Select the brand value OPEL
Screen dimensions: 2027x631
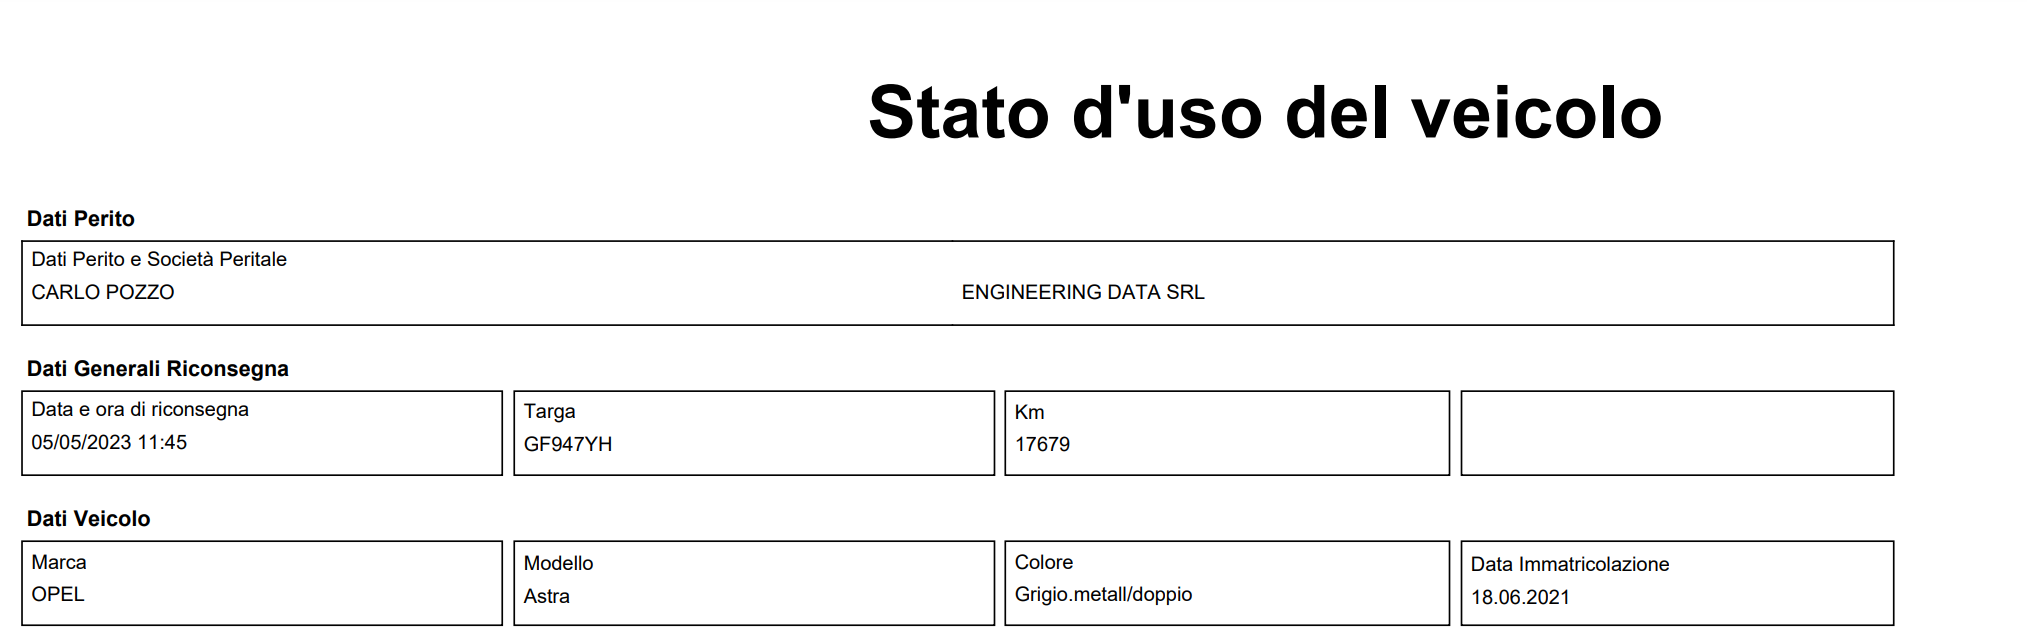tap(58, 594)
